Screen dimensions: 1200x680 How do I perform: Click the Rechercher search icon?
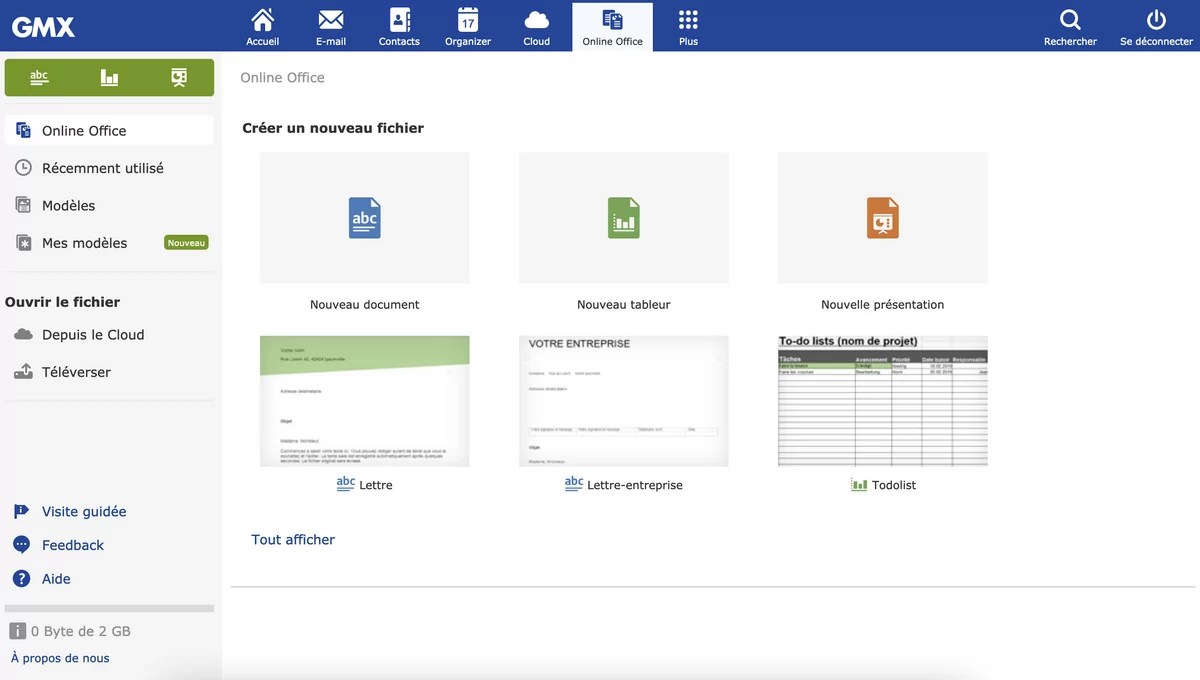click(1070, 20)
